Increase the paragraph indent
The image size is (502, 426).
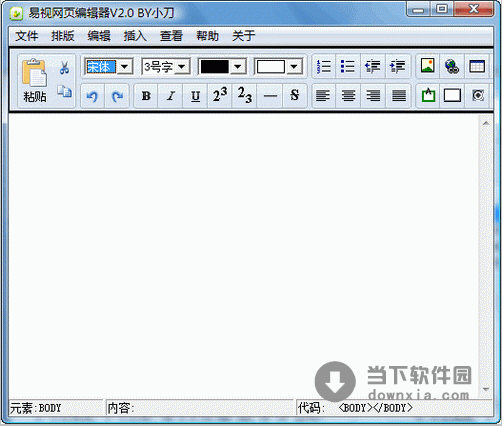(x=398, y=67)
